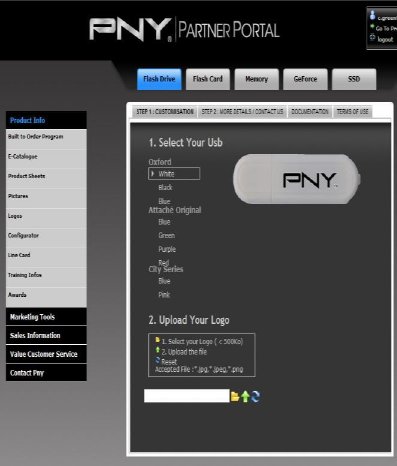This screenshot has width=397, height=466.
Task: Click the 'Reset' instruction text
Action: 169,362
